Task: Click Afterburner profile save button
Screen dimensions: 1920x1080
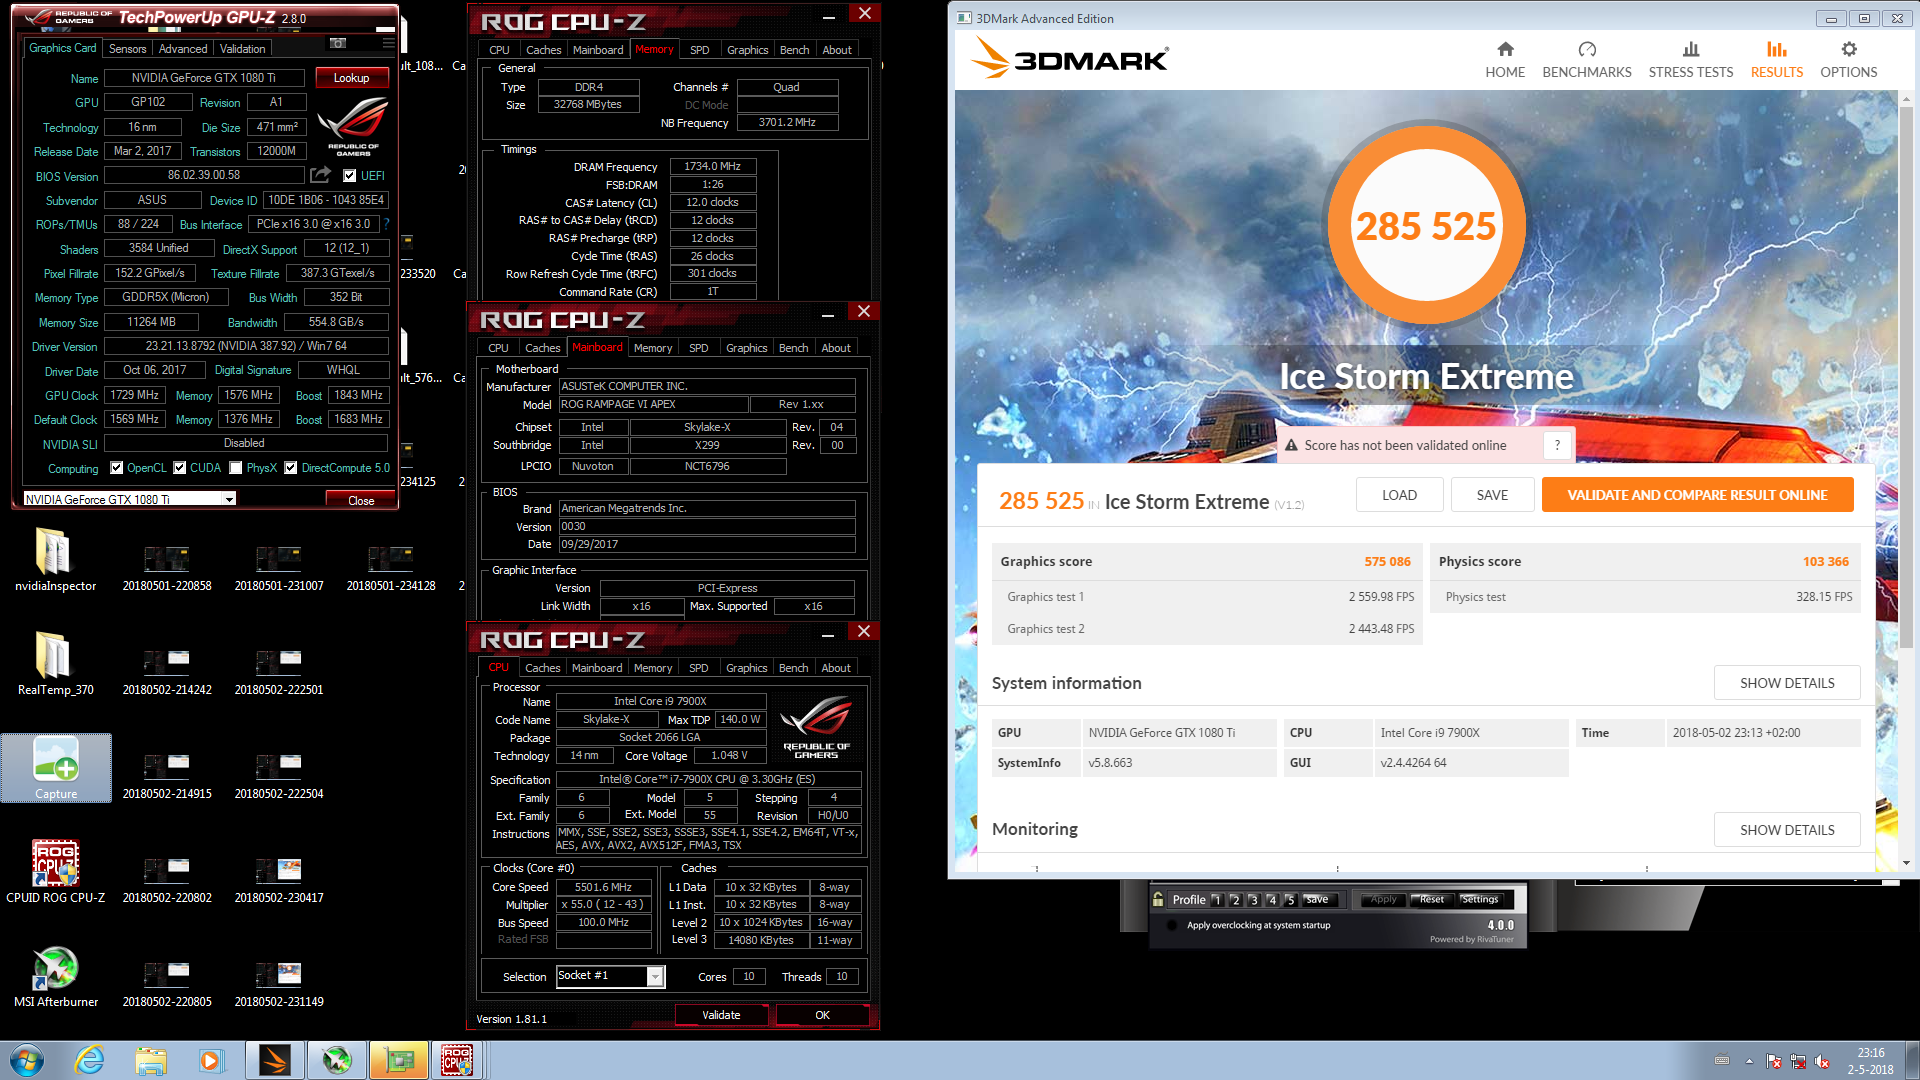Action: click(x=1318, y=899)
